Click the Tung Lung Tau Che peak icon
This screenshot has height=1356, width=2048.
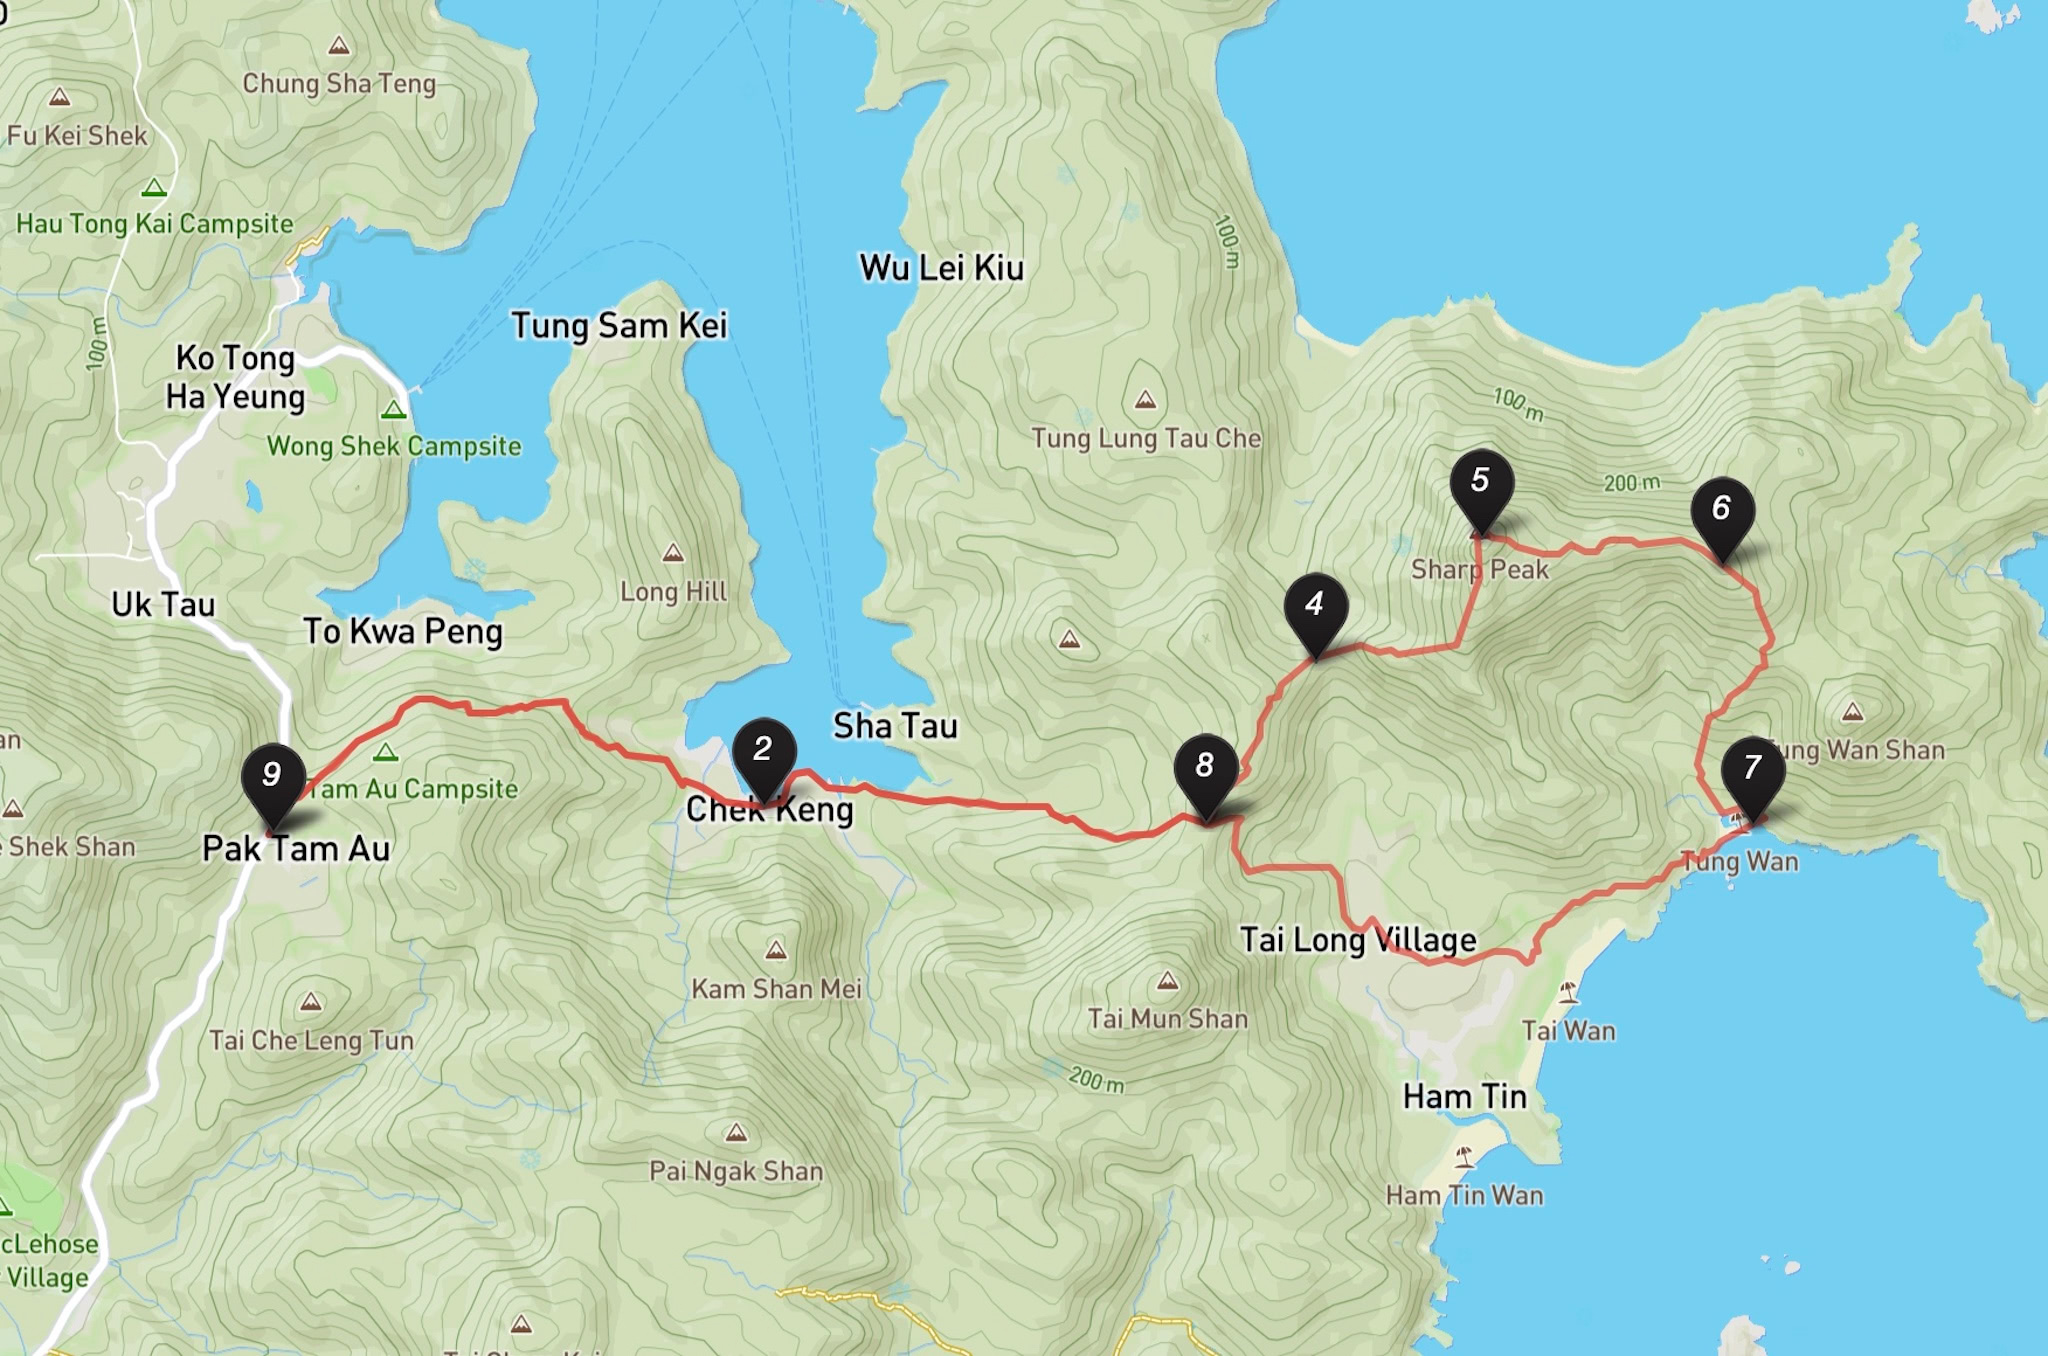(1145, 400)
